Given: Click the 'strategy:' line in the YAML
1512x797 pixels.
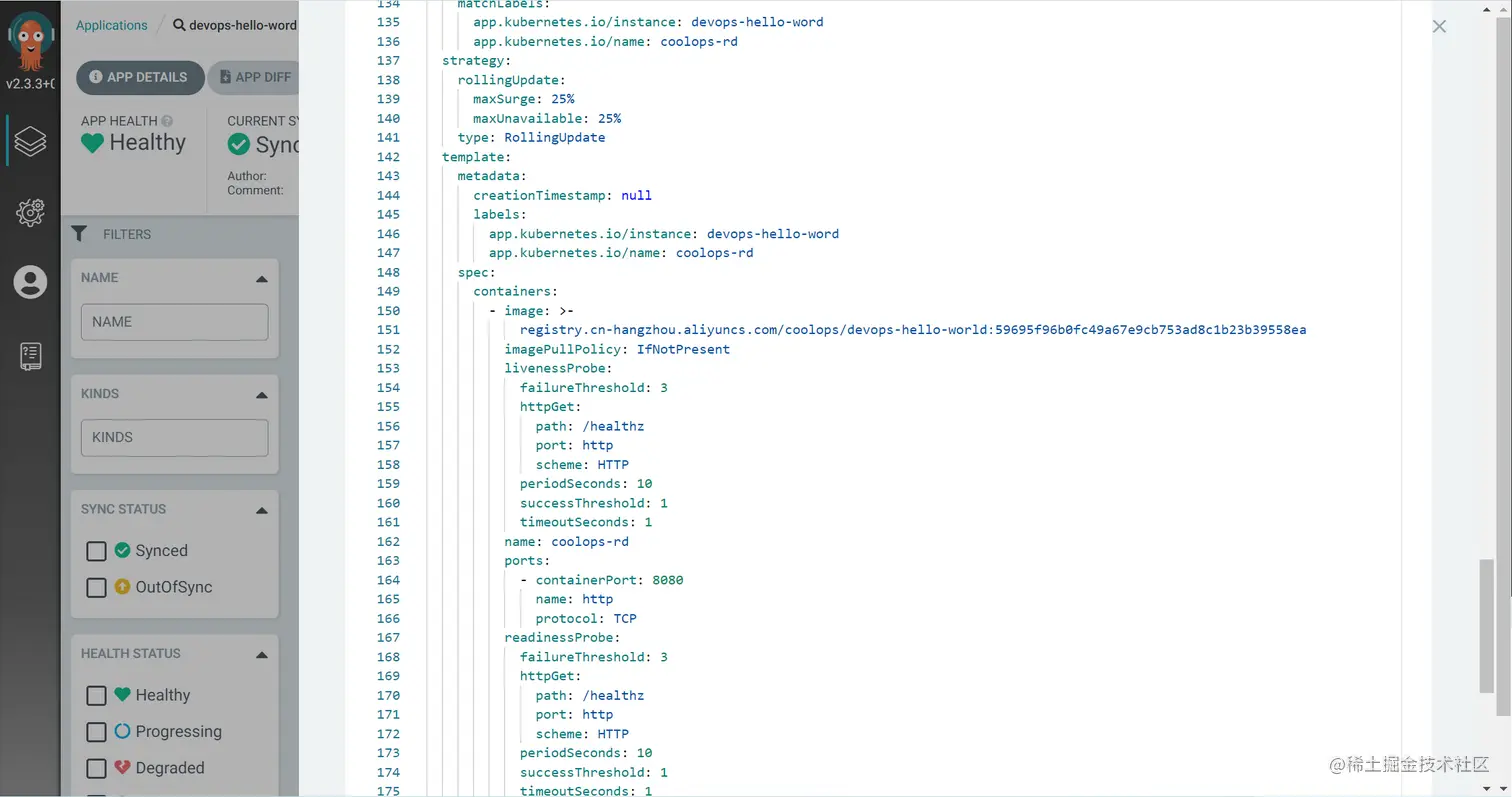Looking at the screenshot, I should (476, 60).
